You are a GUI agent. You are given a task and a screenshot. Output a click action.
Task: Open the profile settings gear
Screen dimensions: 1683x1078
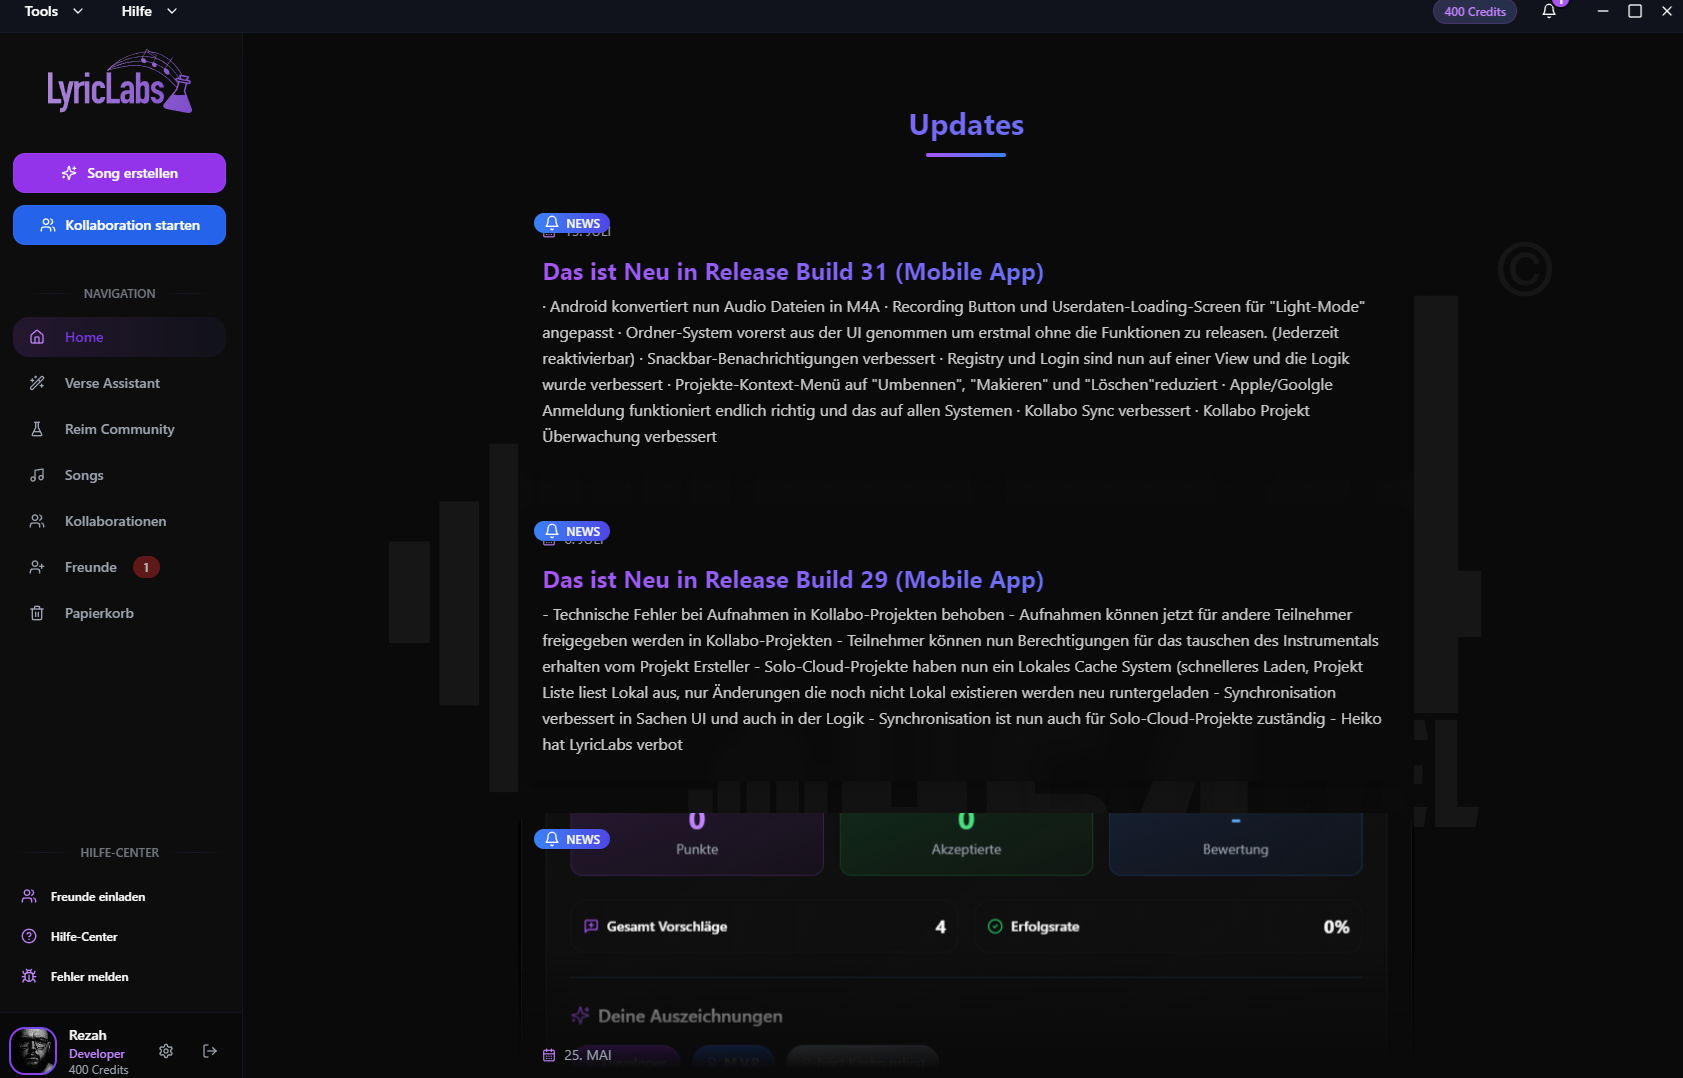pyautogui.click(x=165, y=1051)
